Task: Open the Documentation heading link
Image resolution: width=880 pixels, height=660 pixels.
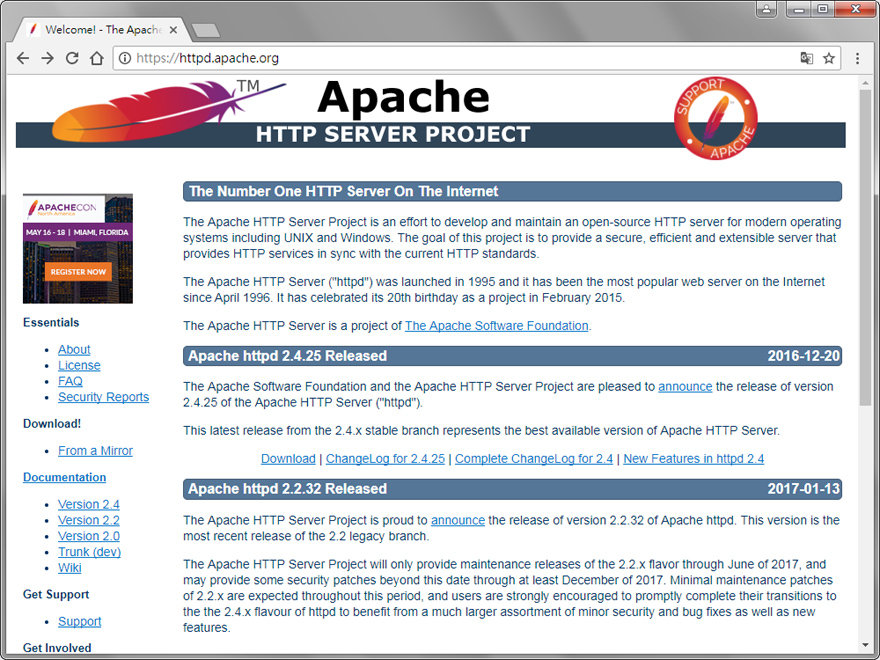Action: (65, 477)
